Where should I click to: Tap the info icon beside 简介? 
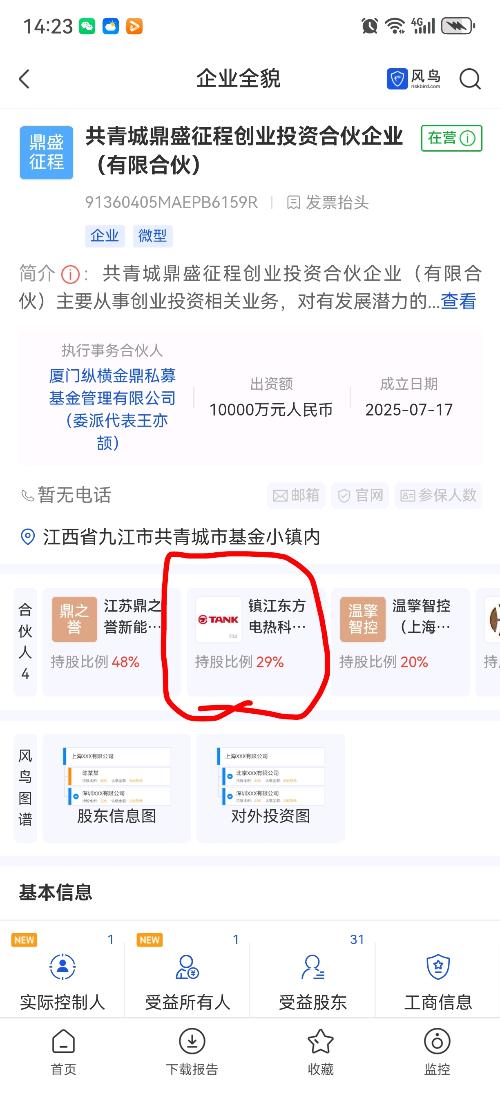coord(70,273)
